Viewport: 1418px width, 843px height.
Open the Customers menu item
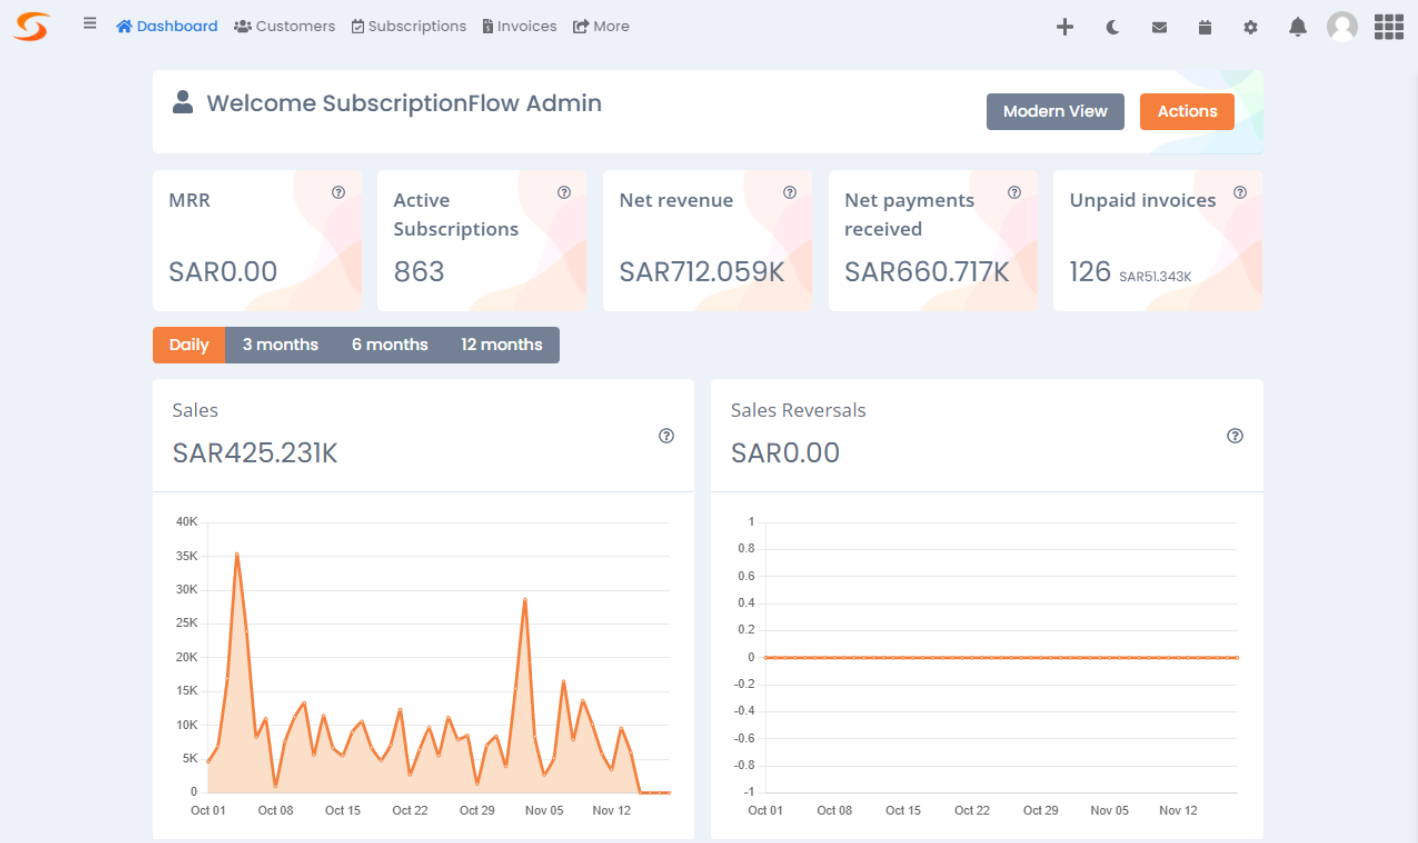click(285, 26)
